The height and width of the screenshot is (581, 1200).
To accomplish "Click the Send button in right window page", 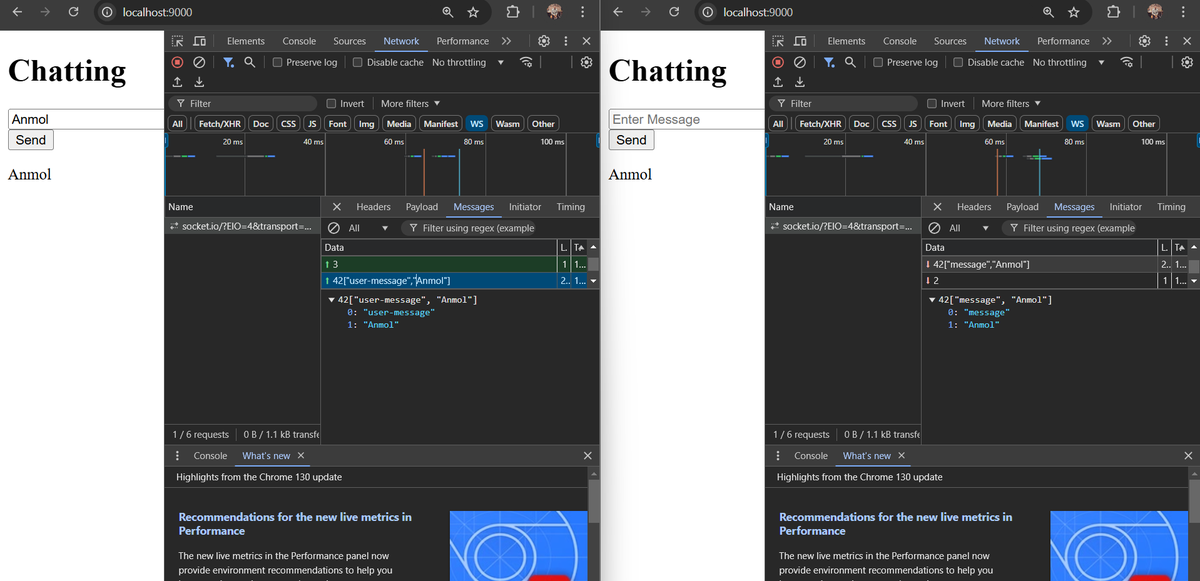I will pyautogui.click(x=632, y=140).
